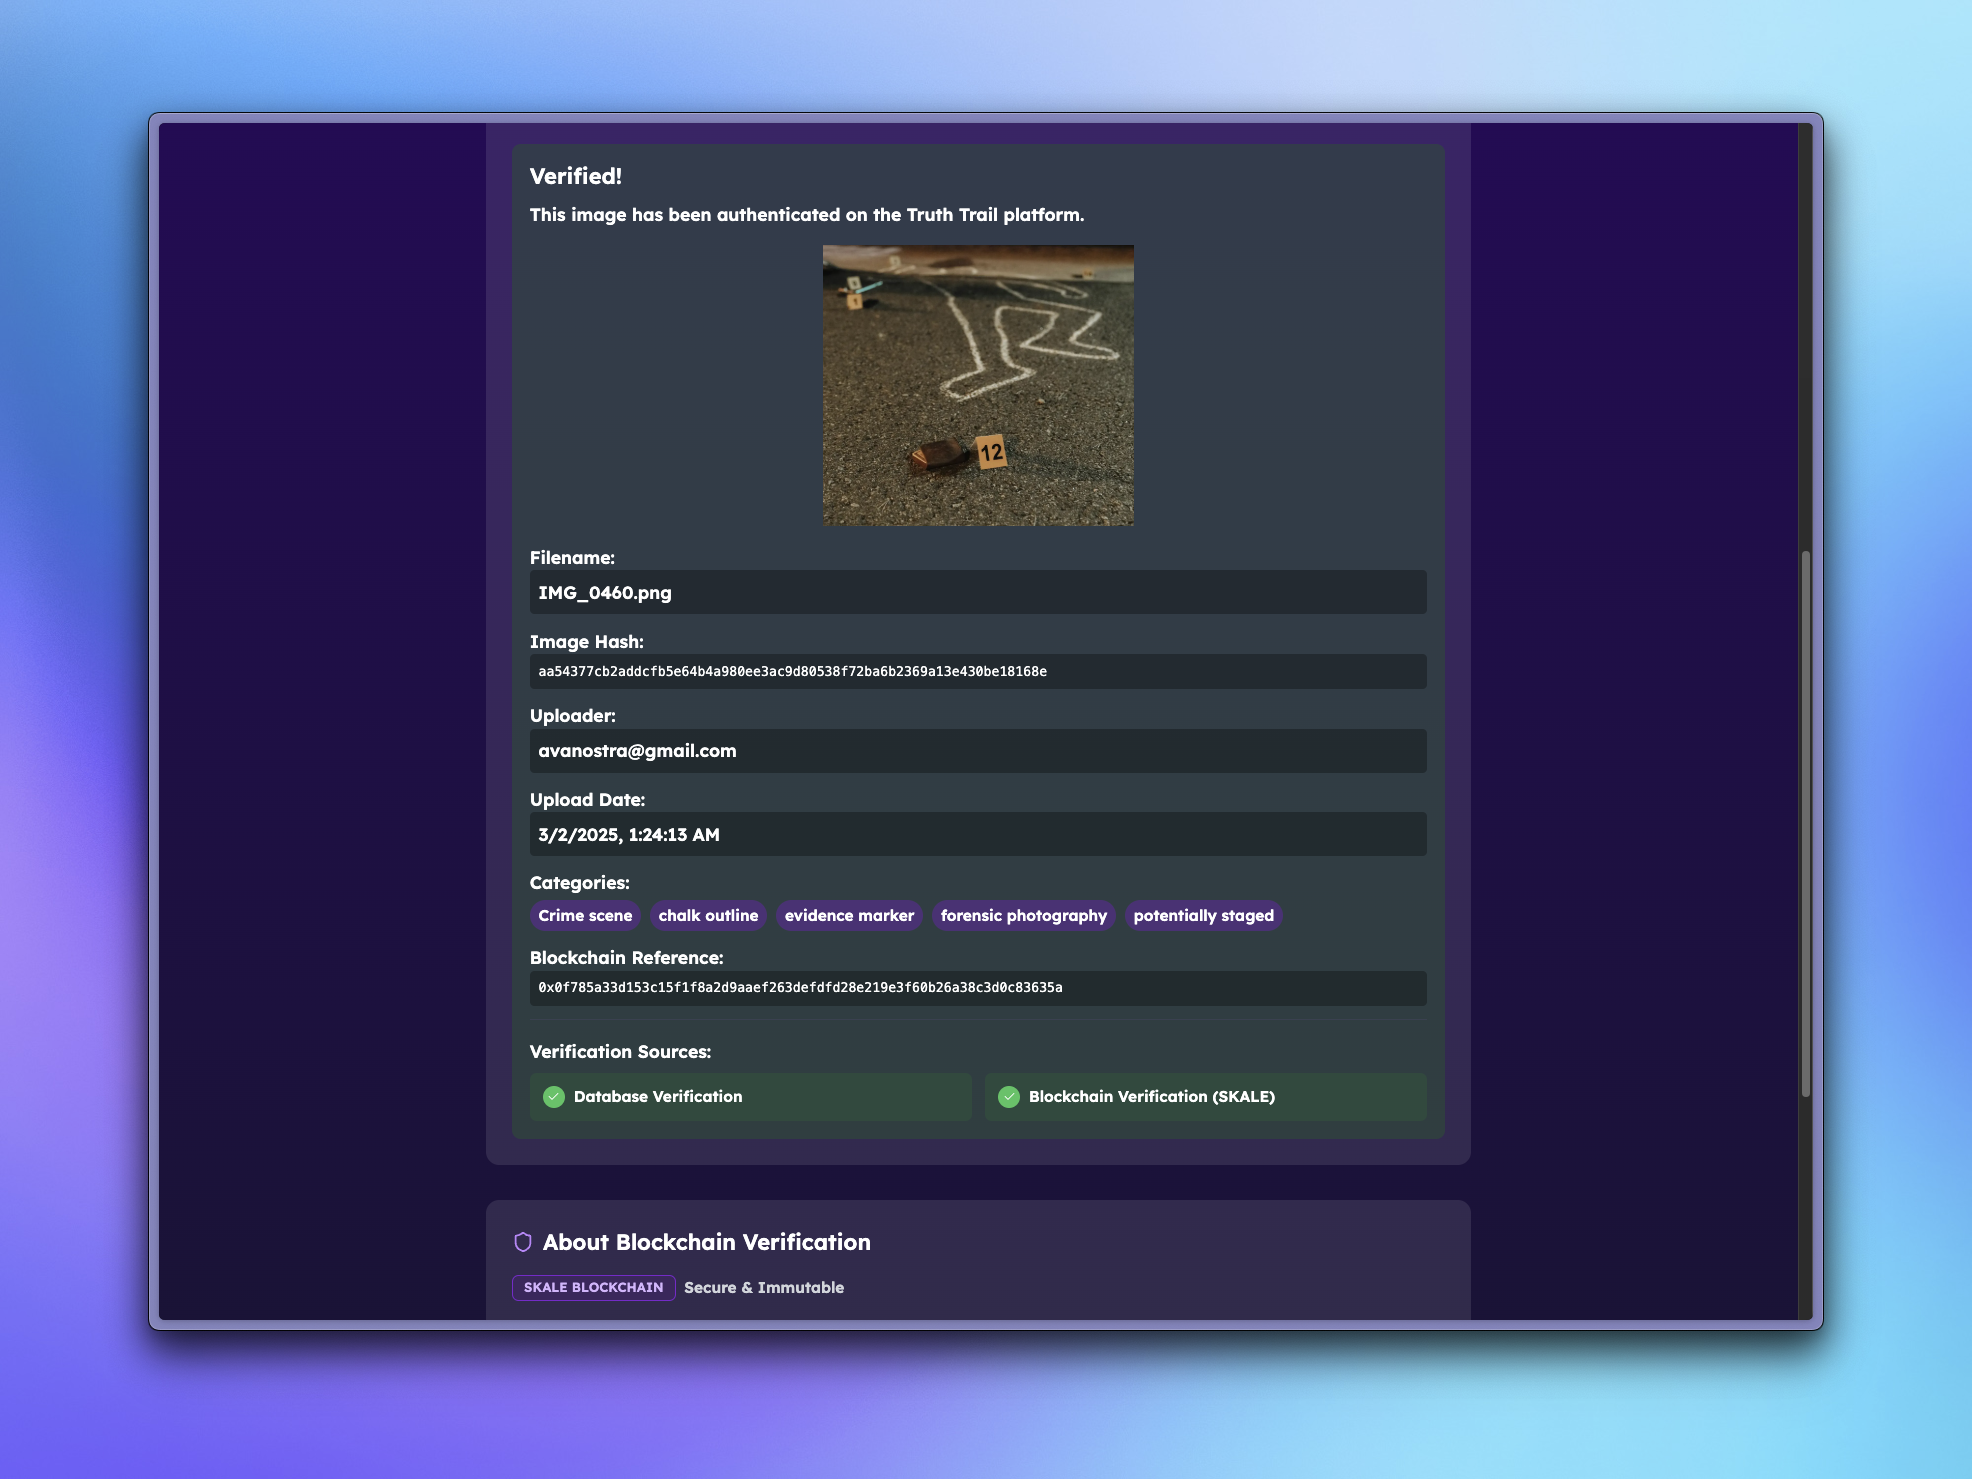Click the green Database Verification checkmark icon

(553, 1097)
